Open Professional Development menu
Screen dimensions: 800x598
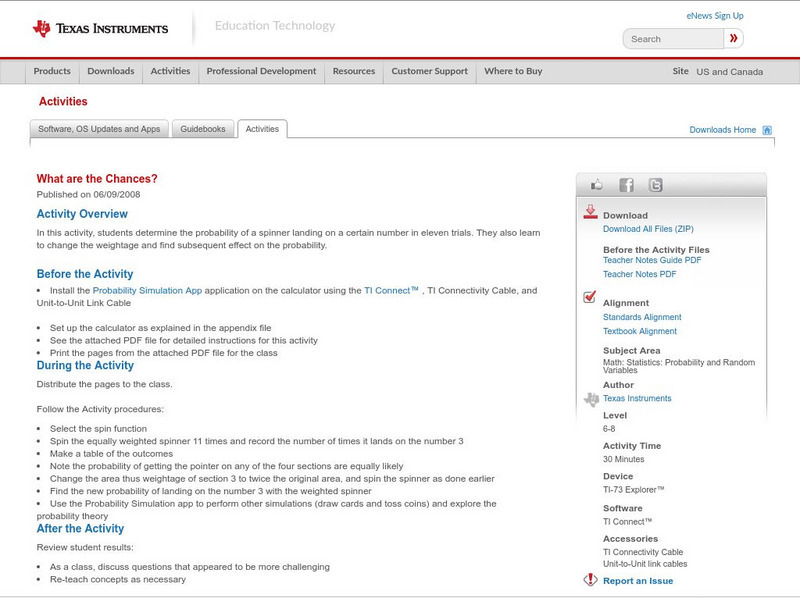click(x=261, y=71)
